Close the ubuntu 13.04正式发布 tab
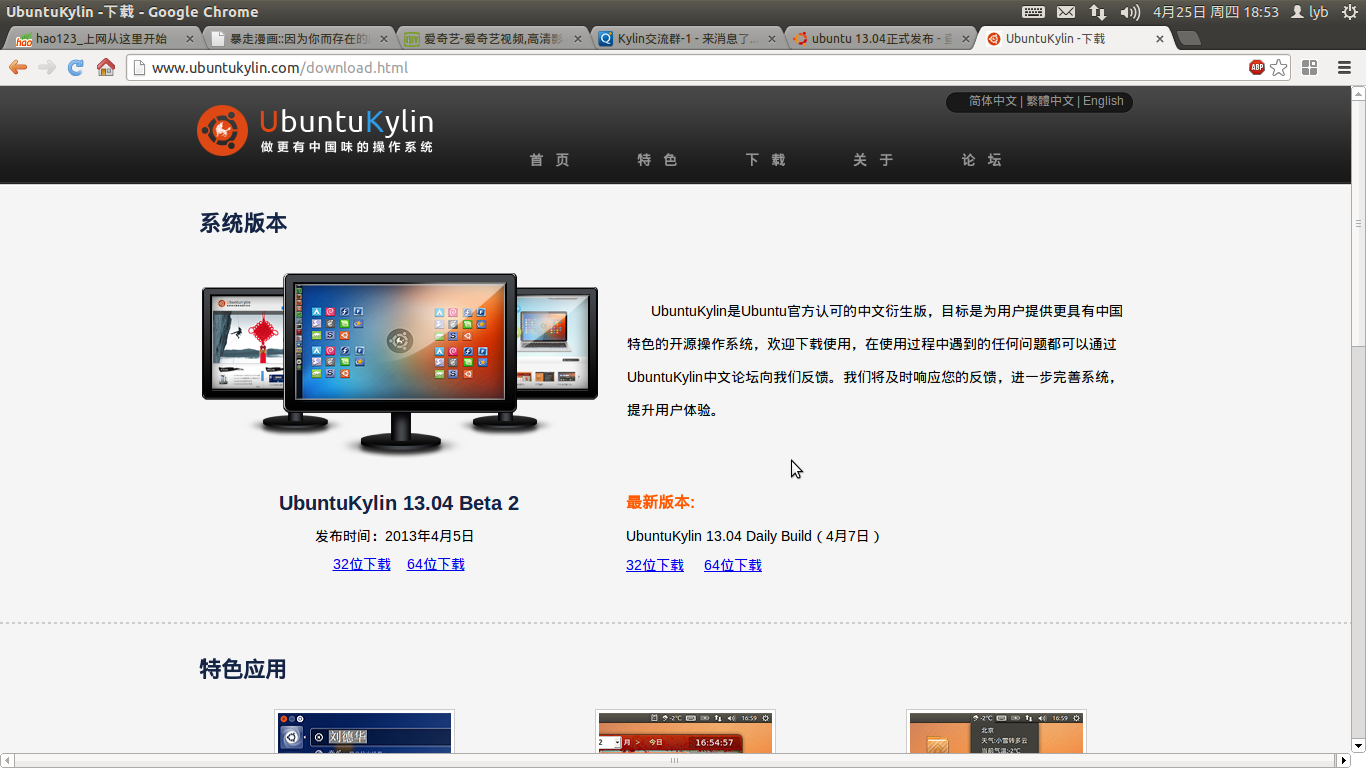Screen dimensions: 1366x768 (966, 39)
